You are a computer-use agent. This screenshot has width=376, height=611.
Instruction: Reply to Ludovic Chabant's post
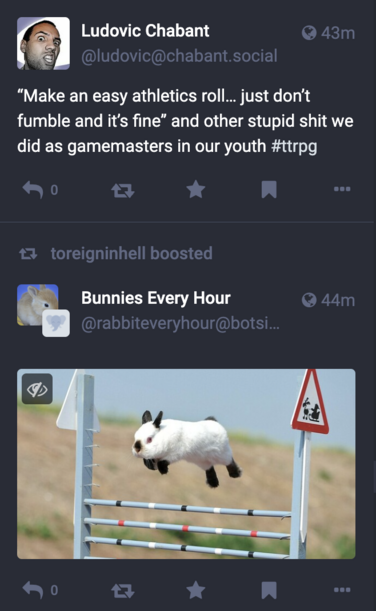point(33,190)
